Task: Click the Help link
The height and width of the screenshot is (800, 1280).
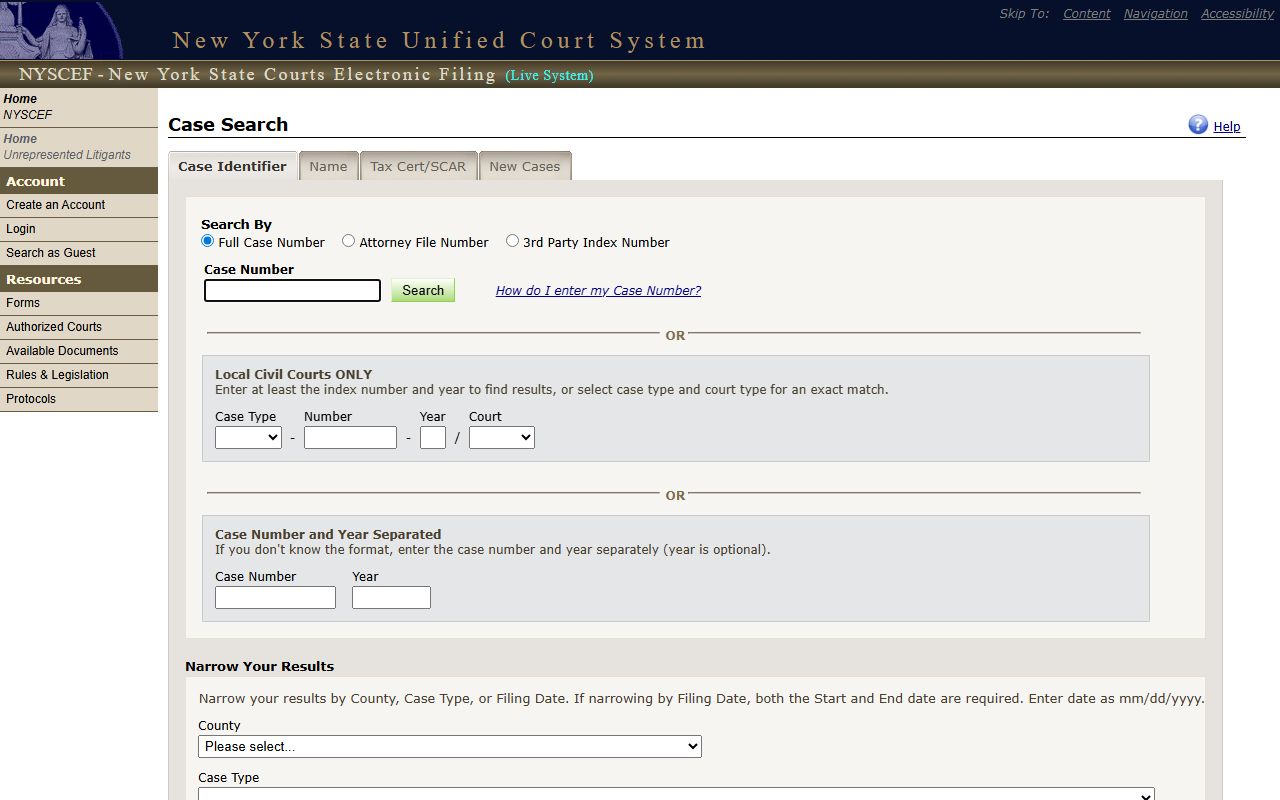Action: (x=1227, y=127)
